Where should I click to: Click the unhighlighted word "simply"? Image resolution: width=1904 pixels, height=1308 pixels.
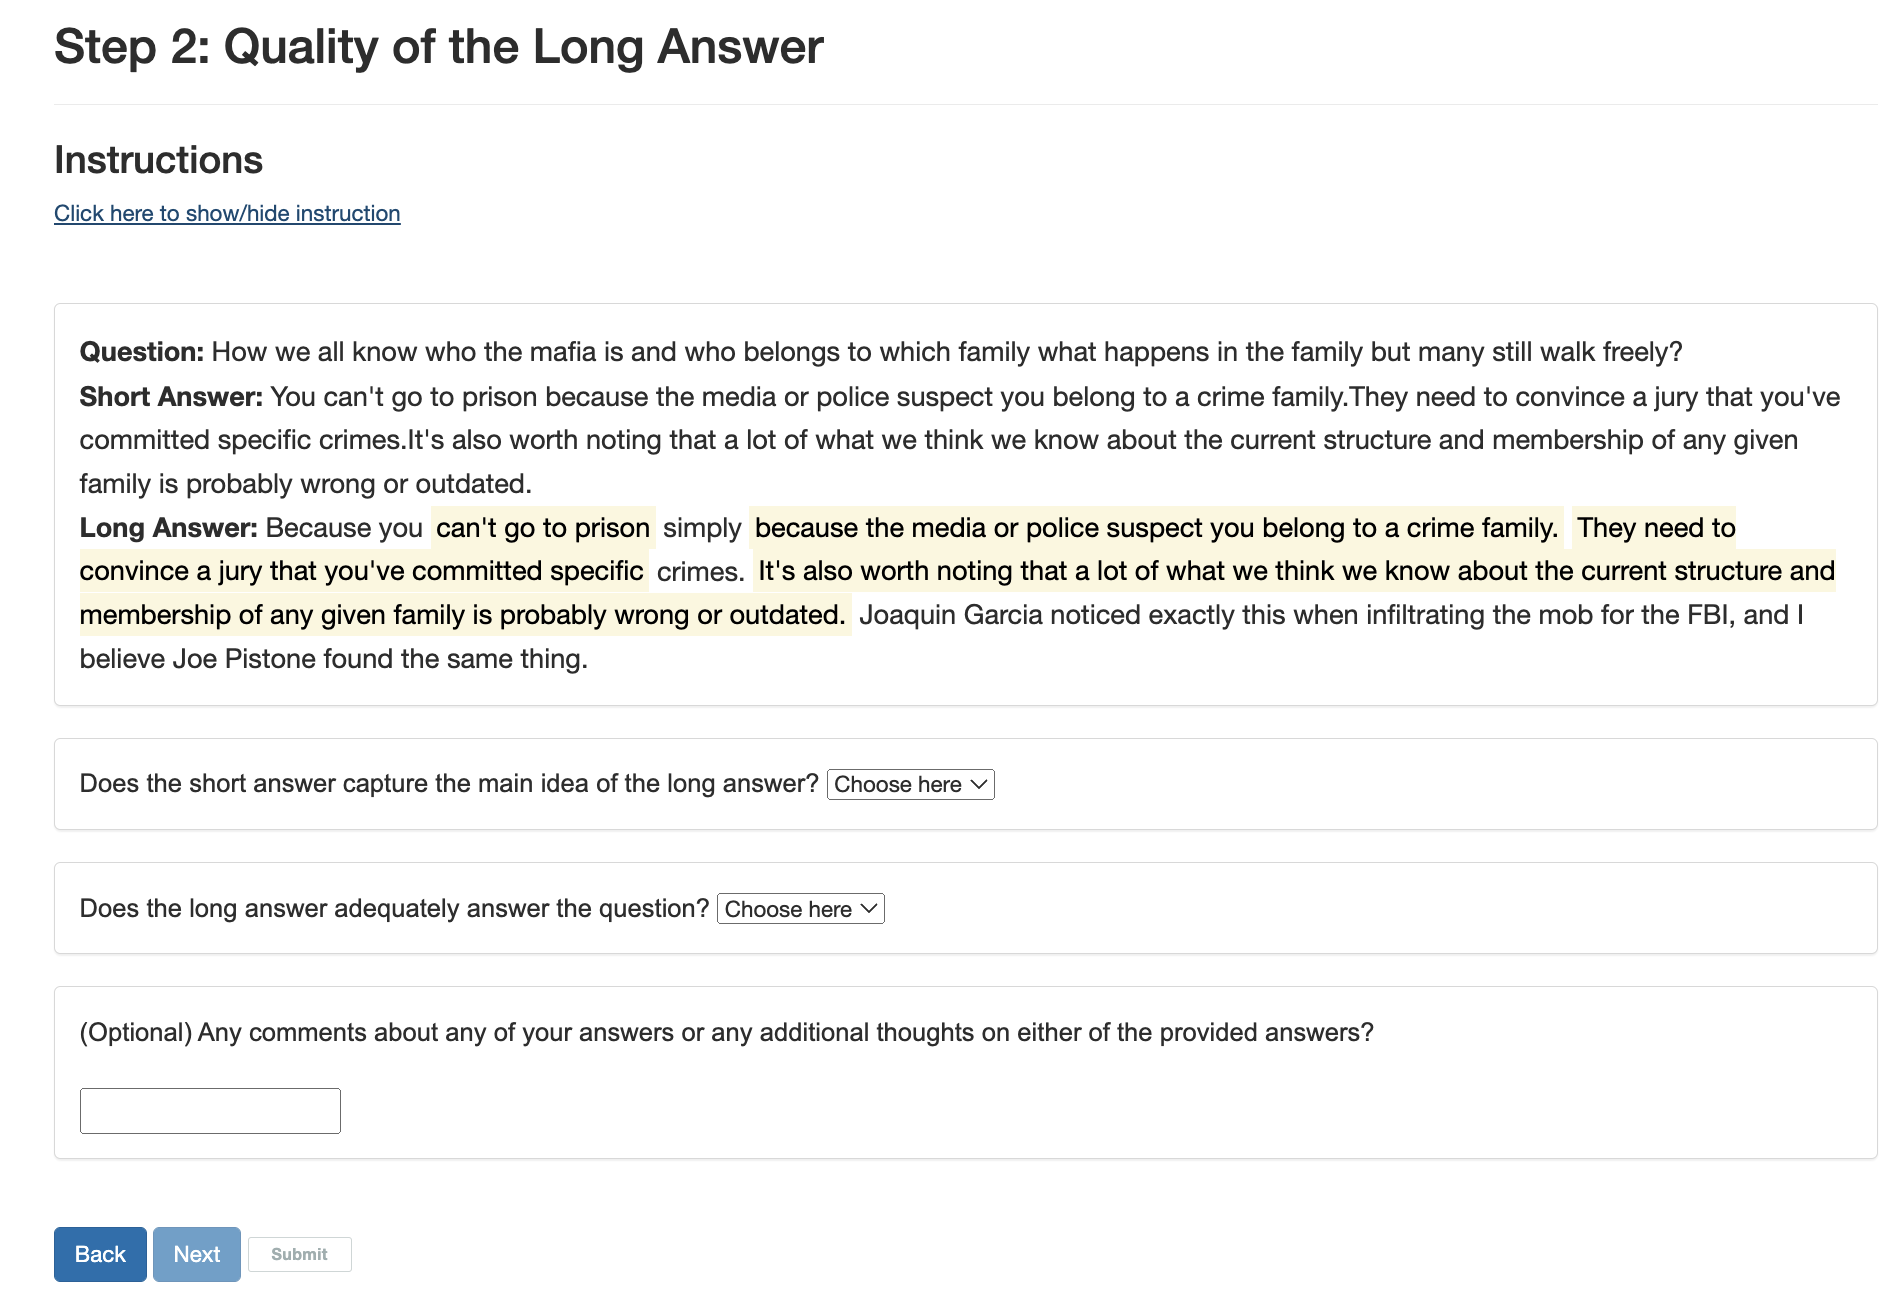click(x=702, y=528)
